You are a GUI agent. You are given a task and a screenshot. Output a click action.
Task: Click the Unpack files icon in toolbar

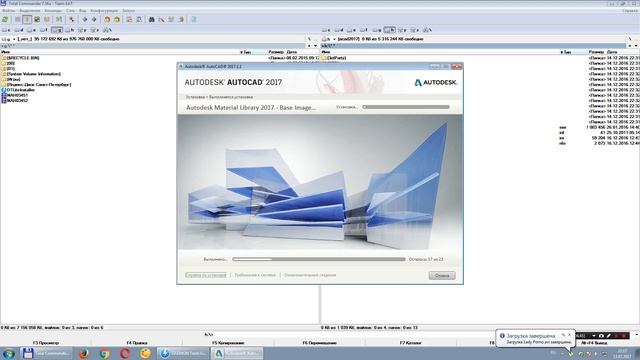click(117, 19)
